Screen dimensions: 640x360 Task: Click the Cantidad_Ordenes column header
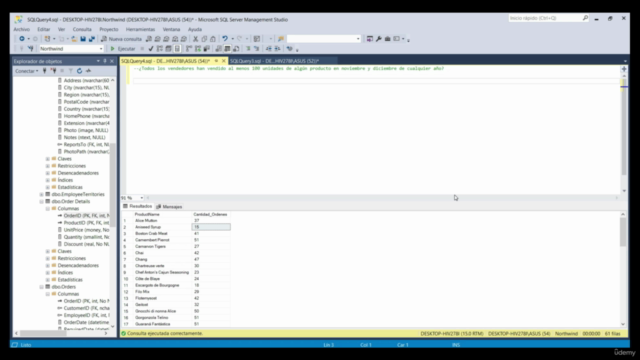coord(211,214)
